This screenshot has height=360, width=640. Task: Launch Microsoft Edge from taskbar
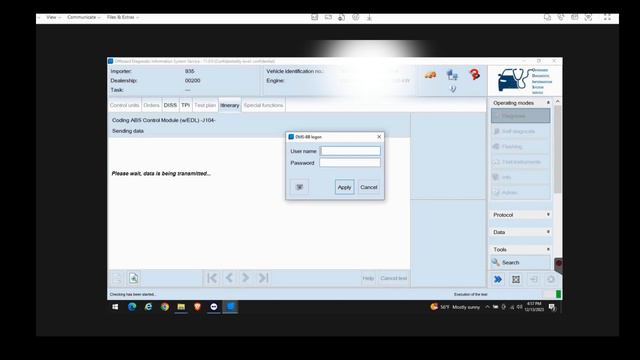pyautogui.click(x=132, y=307)
